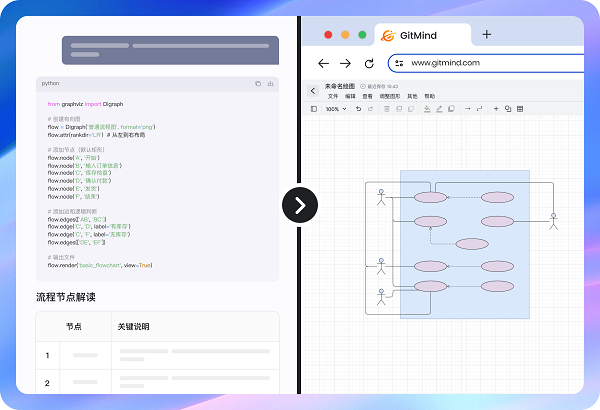Insert a table using grid icon
Image resolution: width=600 pixels, height=410 pixels.
520,109
